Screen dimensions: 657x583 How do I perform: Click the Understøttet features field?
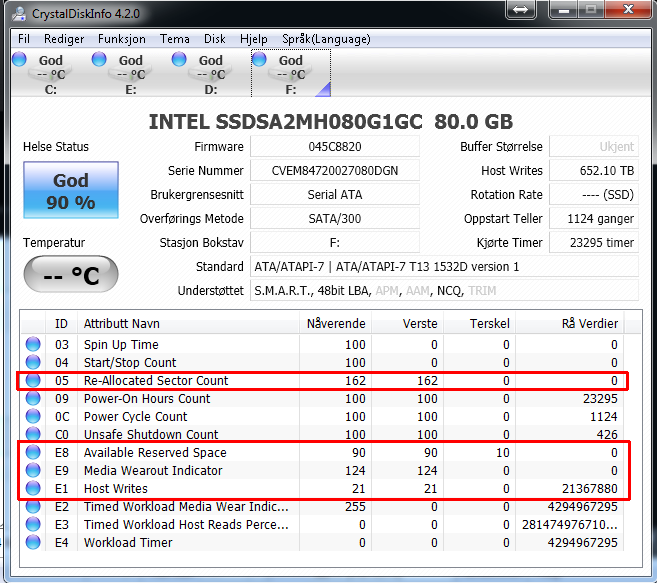pos(445,290)
